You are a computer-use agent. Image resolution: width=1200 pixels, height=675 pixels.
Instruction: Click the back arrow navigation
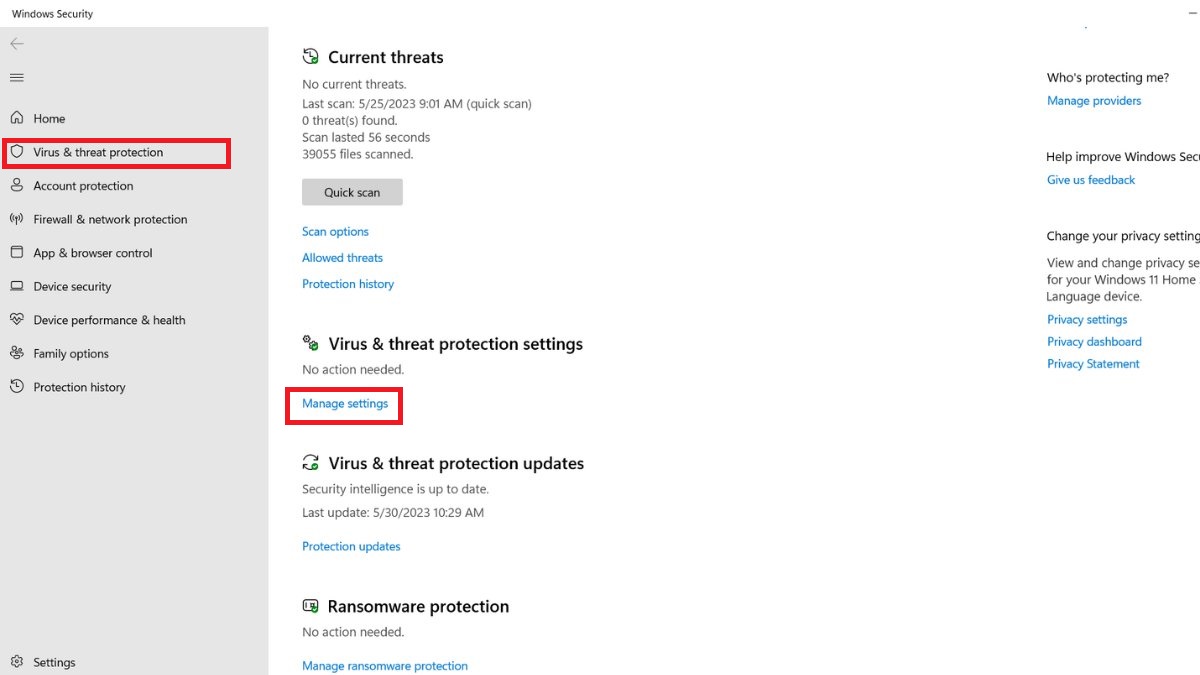[16, 43]
